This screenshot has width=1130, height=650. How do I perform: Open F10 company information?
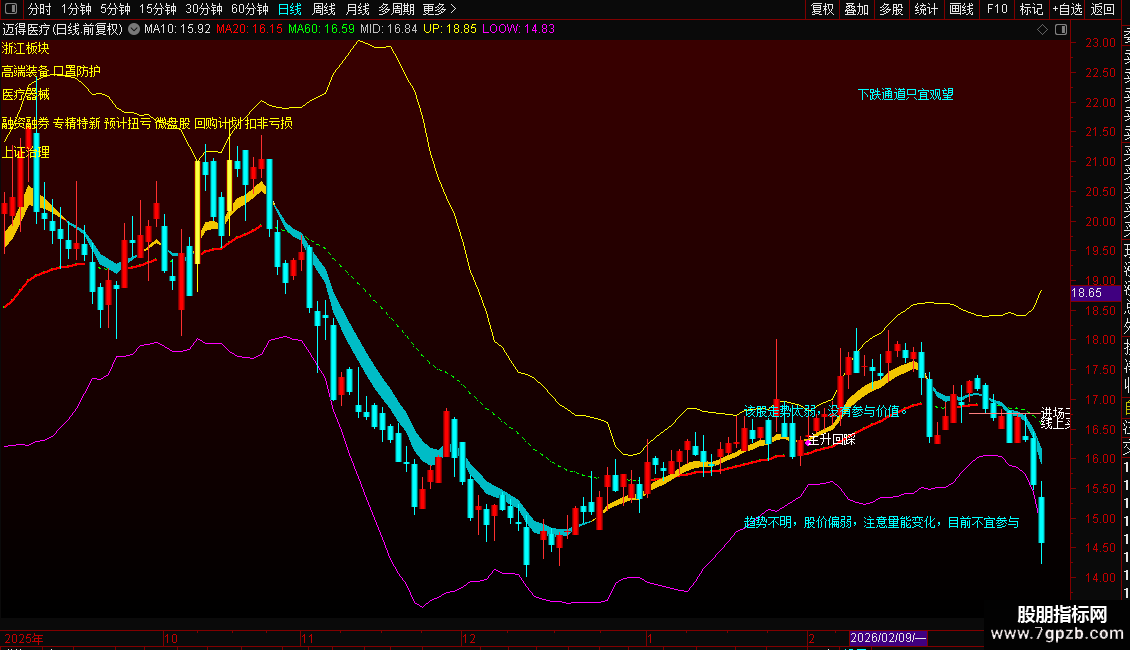click(x=997, y=9)
